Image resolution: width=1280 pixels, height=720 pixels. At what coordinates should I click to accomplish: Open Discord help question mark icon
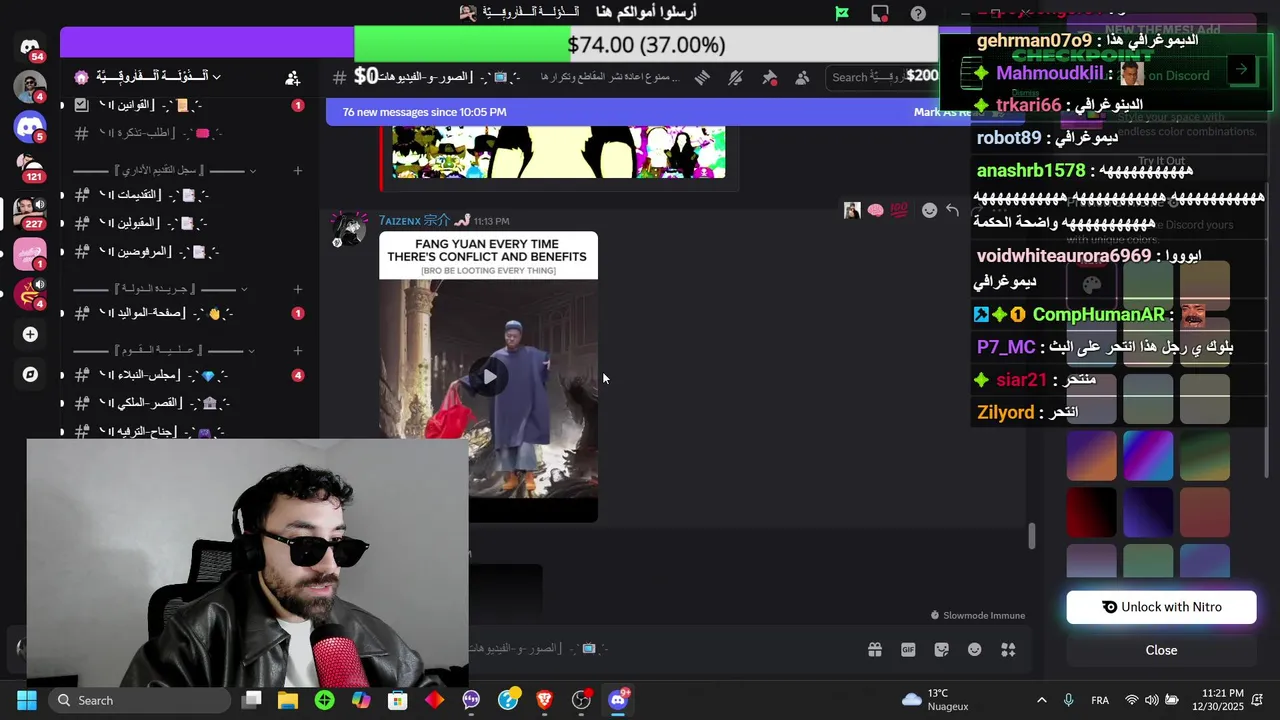pyautogui.click(x=918, y=14)
